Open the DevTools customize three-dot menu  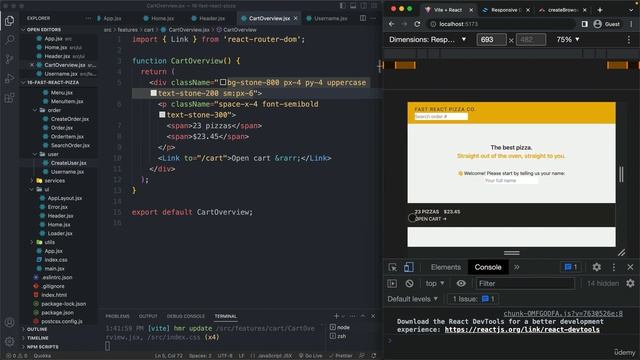coord(613,267)
